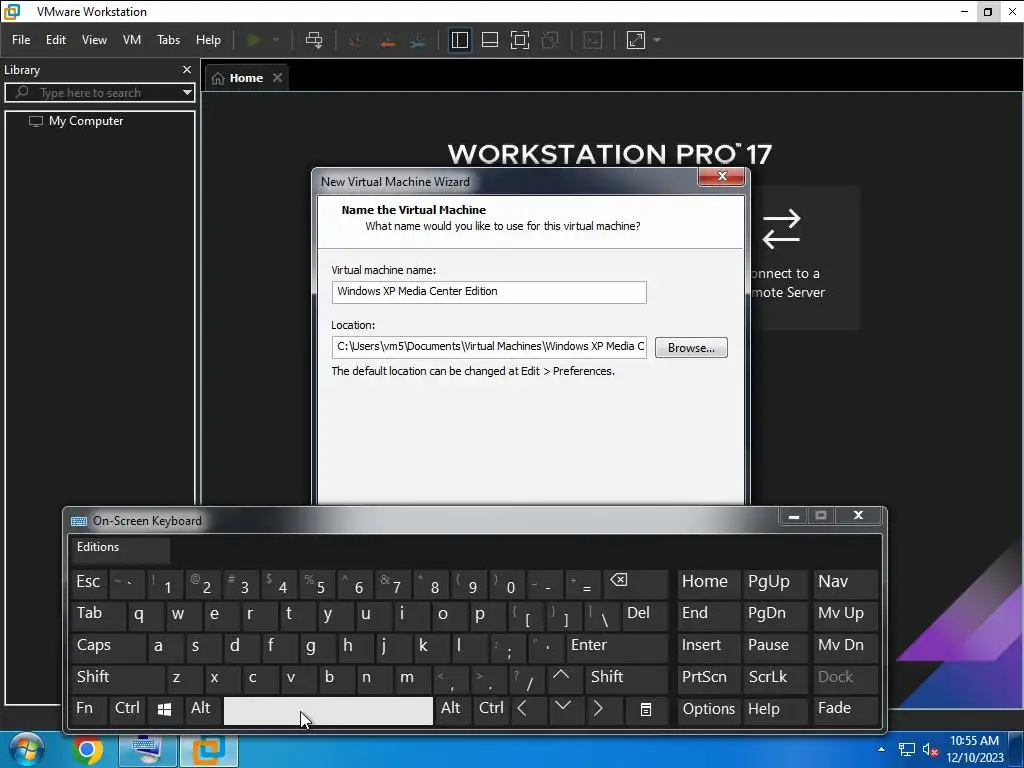Image resolution: width=1024 pixels, height=768 pixels.
Task: Show hidden tray icons arrow
Action: (882, 750)
